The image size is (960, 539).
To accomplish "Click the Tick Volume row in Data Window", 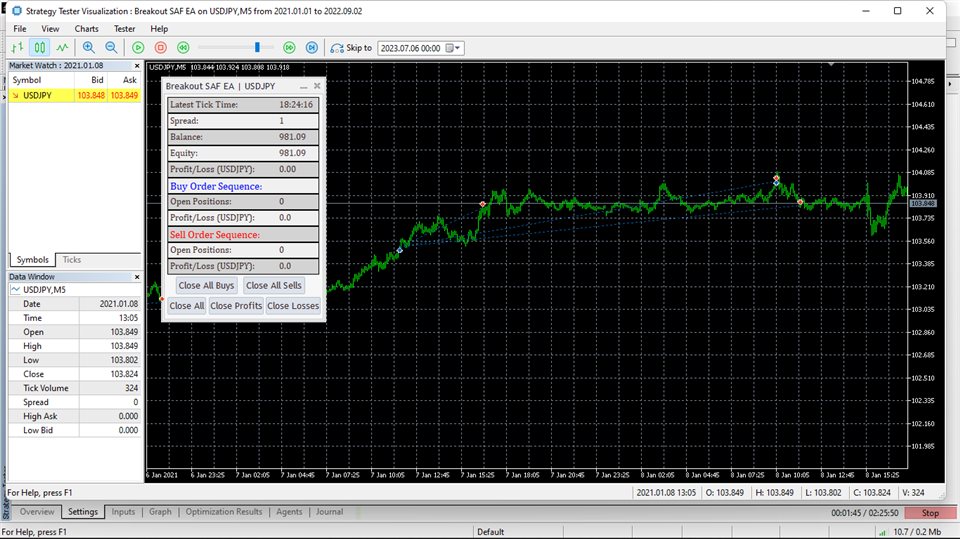I will [x=75, y=388].
